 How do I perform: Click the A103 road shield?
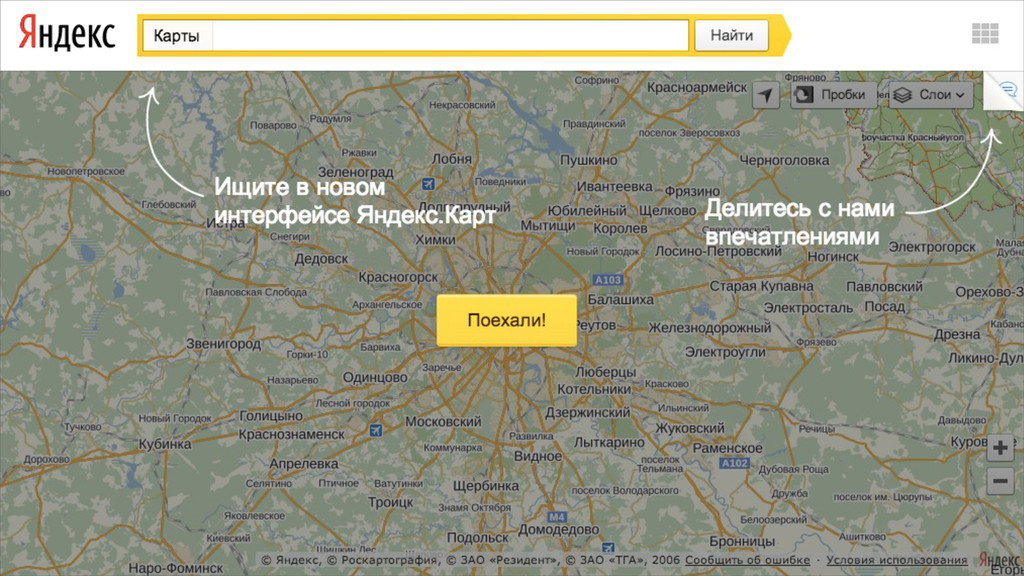[x=607, y=280]
